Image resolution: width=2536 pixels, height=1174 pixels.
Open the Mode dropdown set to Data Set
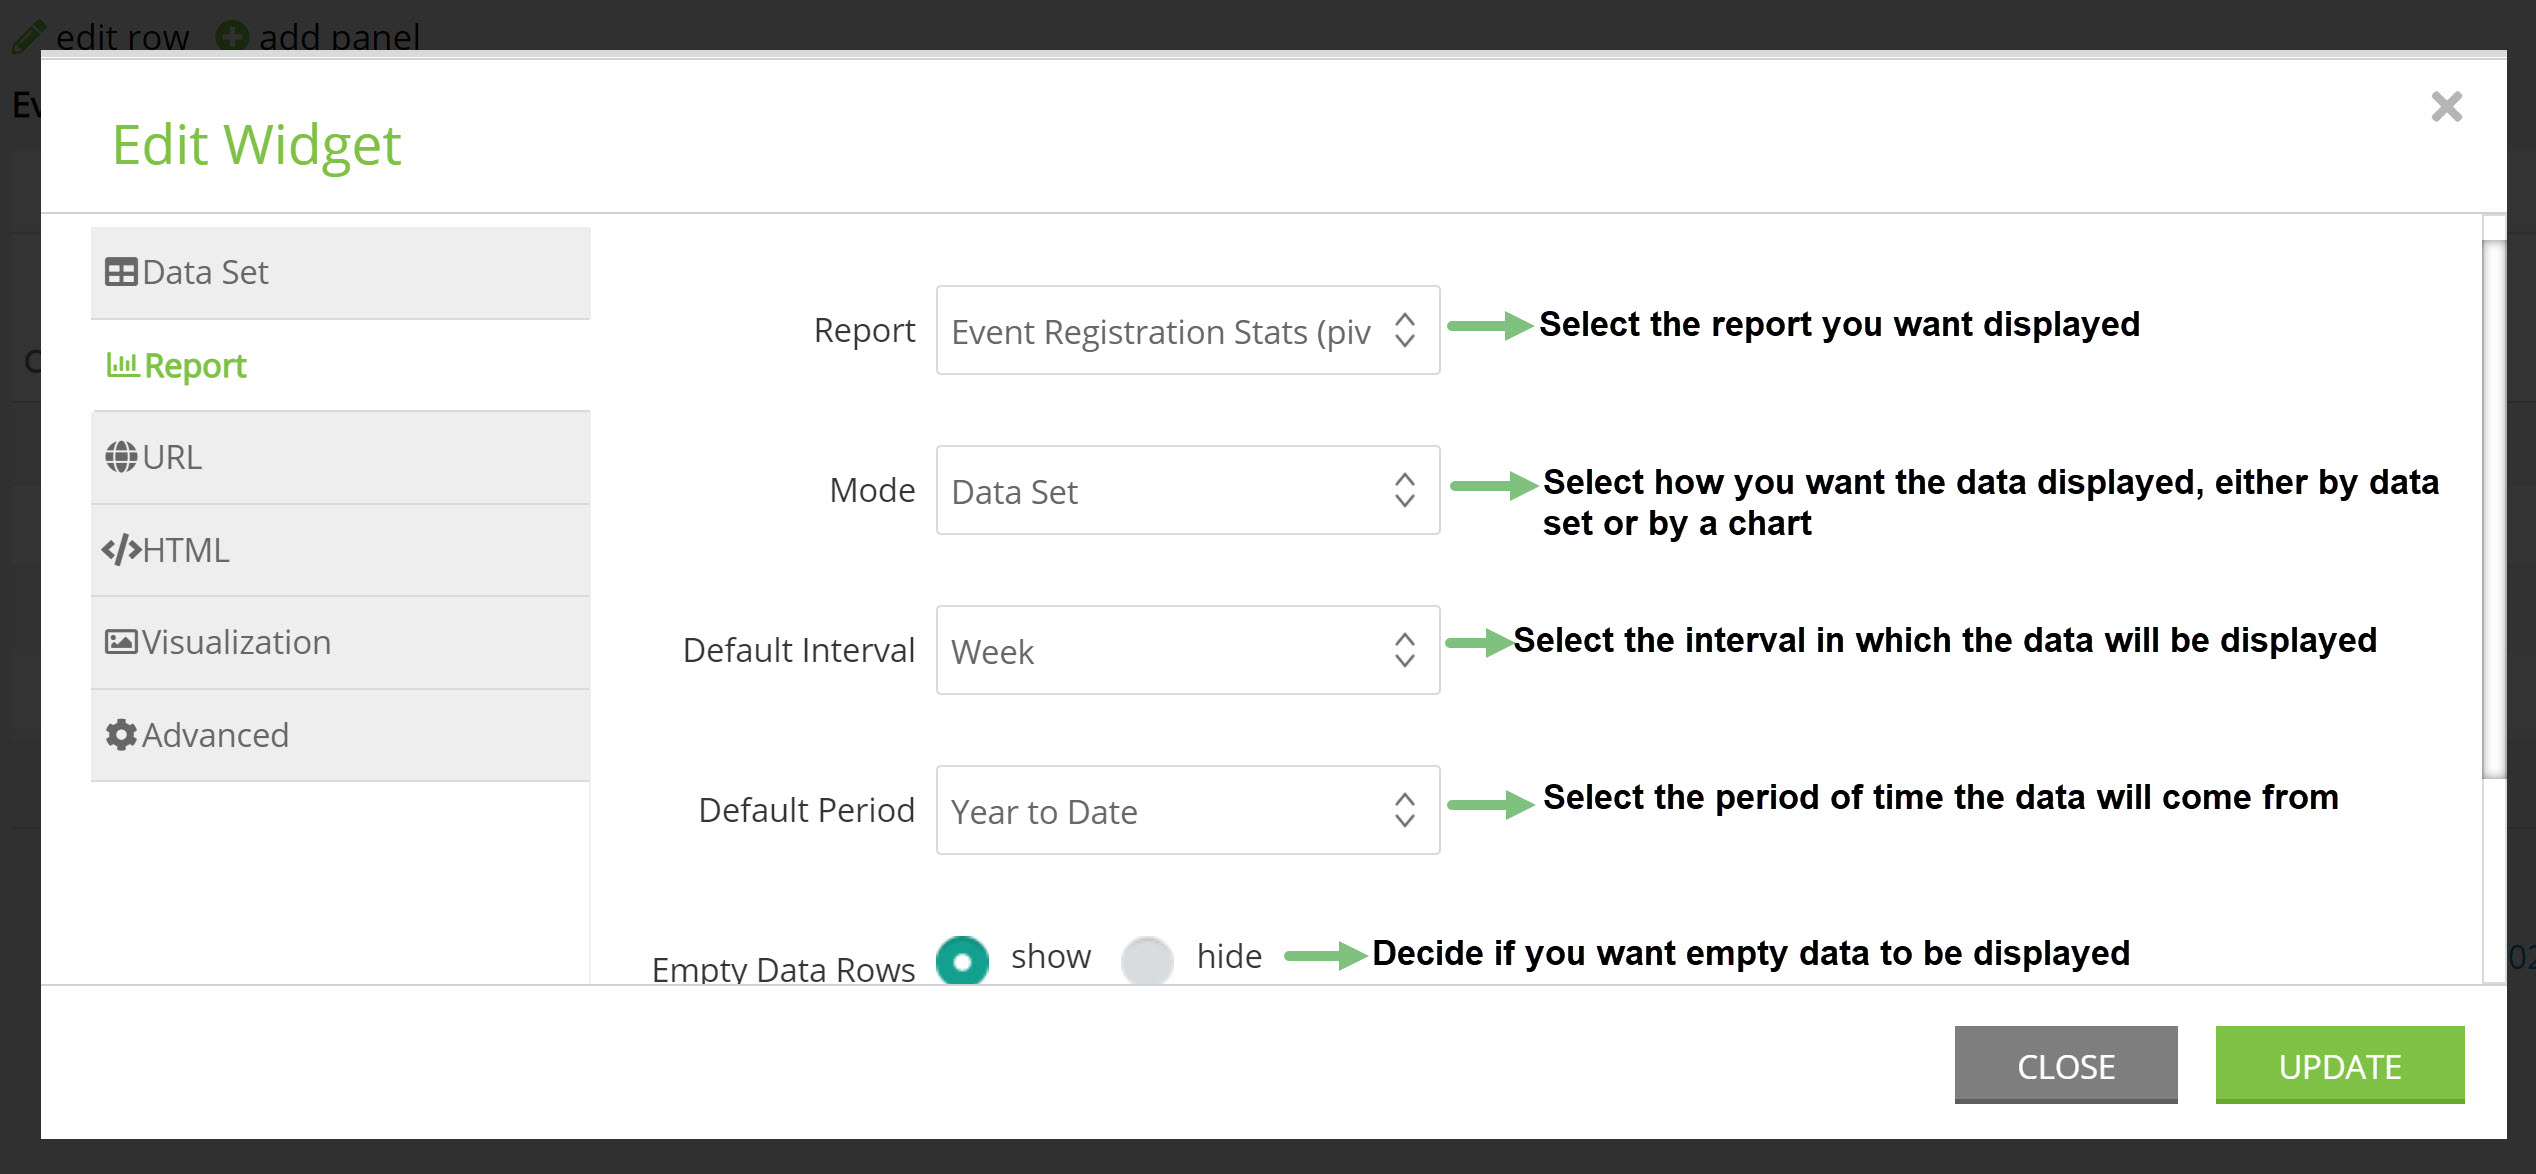tap(1188, 490)
